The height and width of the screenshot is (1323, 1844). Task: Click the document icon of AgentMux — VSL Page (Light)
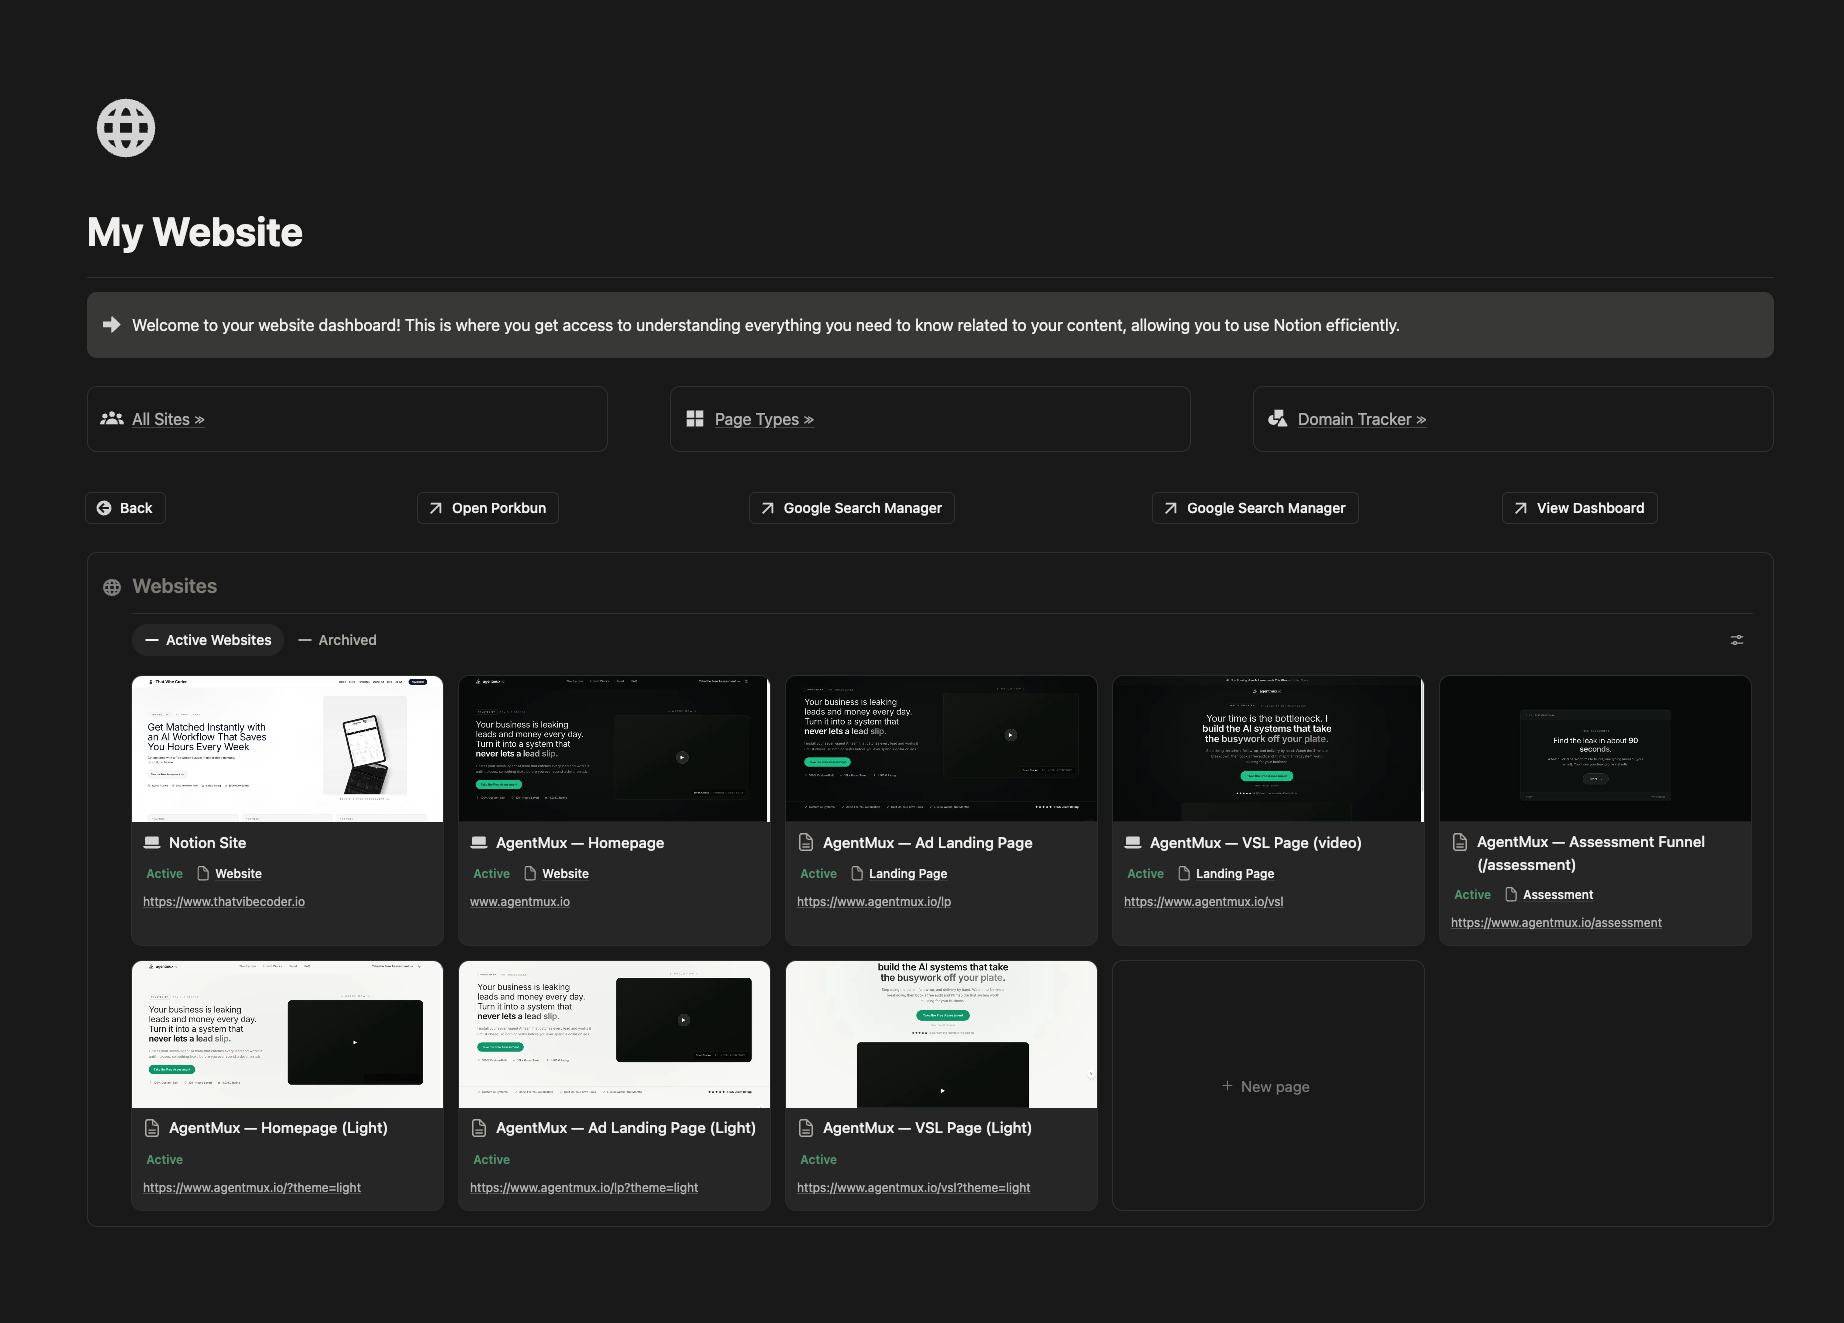point(806,1128)
